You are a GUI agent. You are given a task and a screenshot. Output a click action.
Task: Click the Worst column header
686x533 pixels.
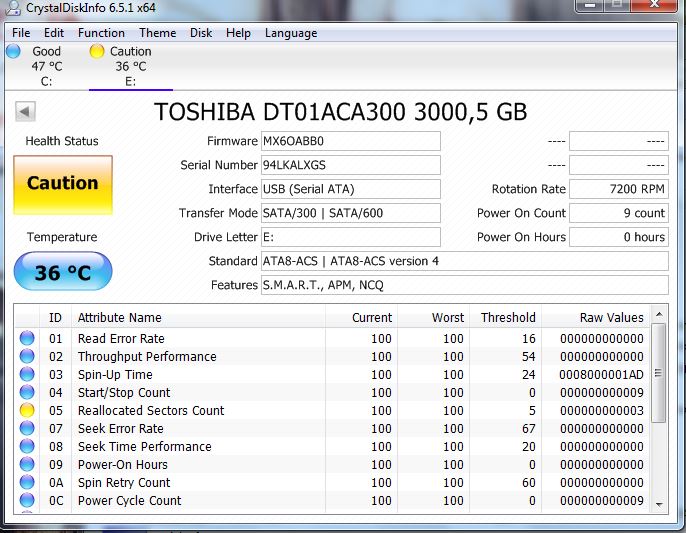(x=434, y=317)
